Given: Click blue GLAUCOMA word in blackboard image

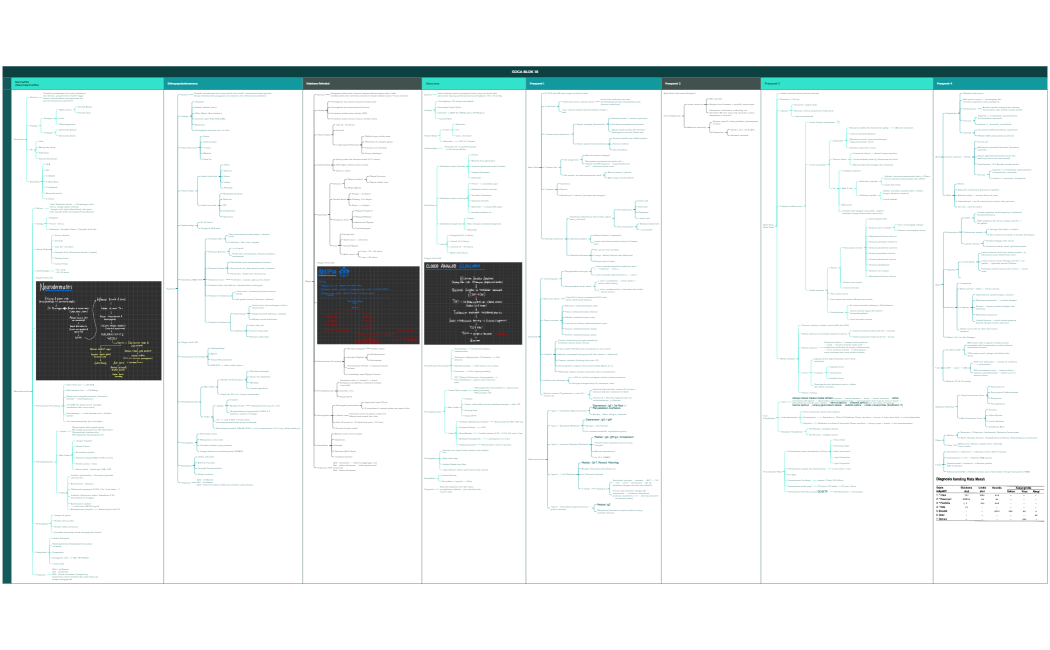Looking at the screenshot, I should [470, 267].
